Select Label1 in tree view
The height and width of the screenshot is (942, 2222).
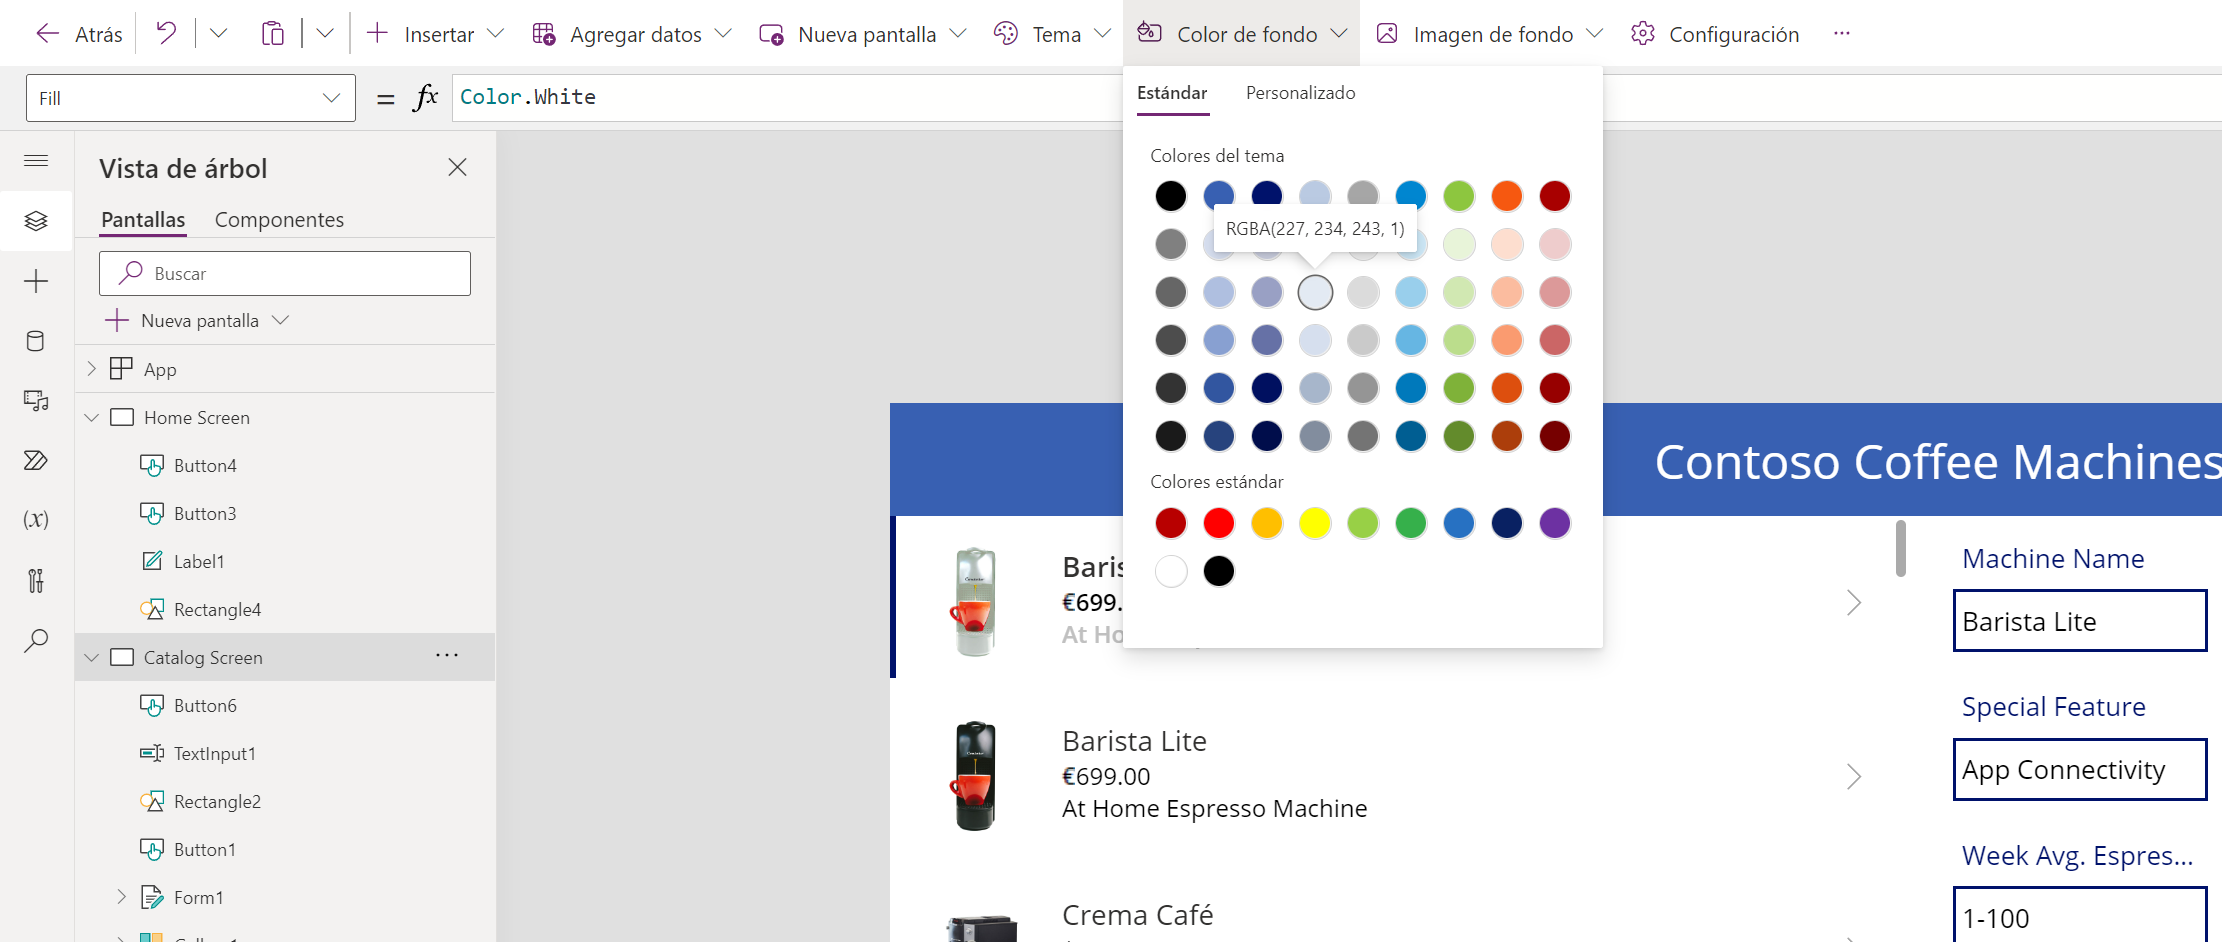[x=198, y=561]
